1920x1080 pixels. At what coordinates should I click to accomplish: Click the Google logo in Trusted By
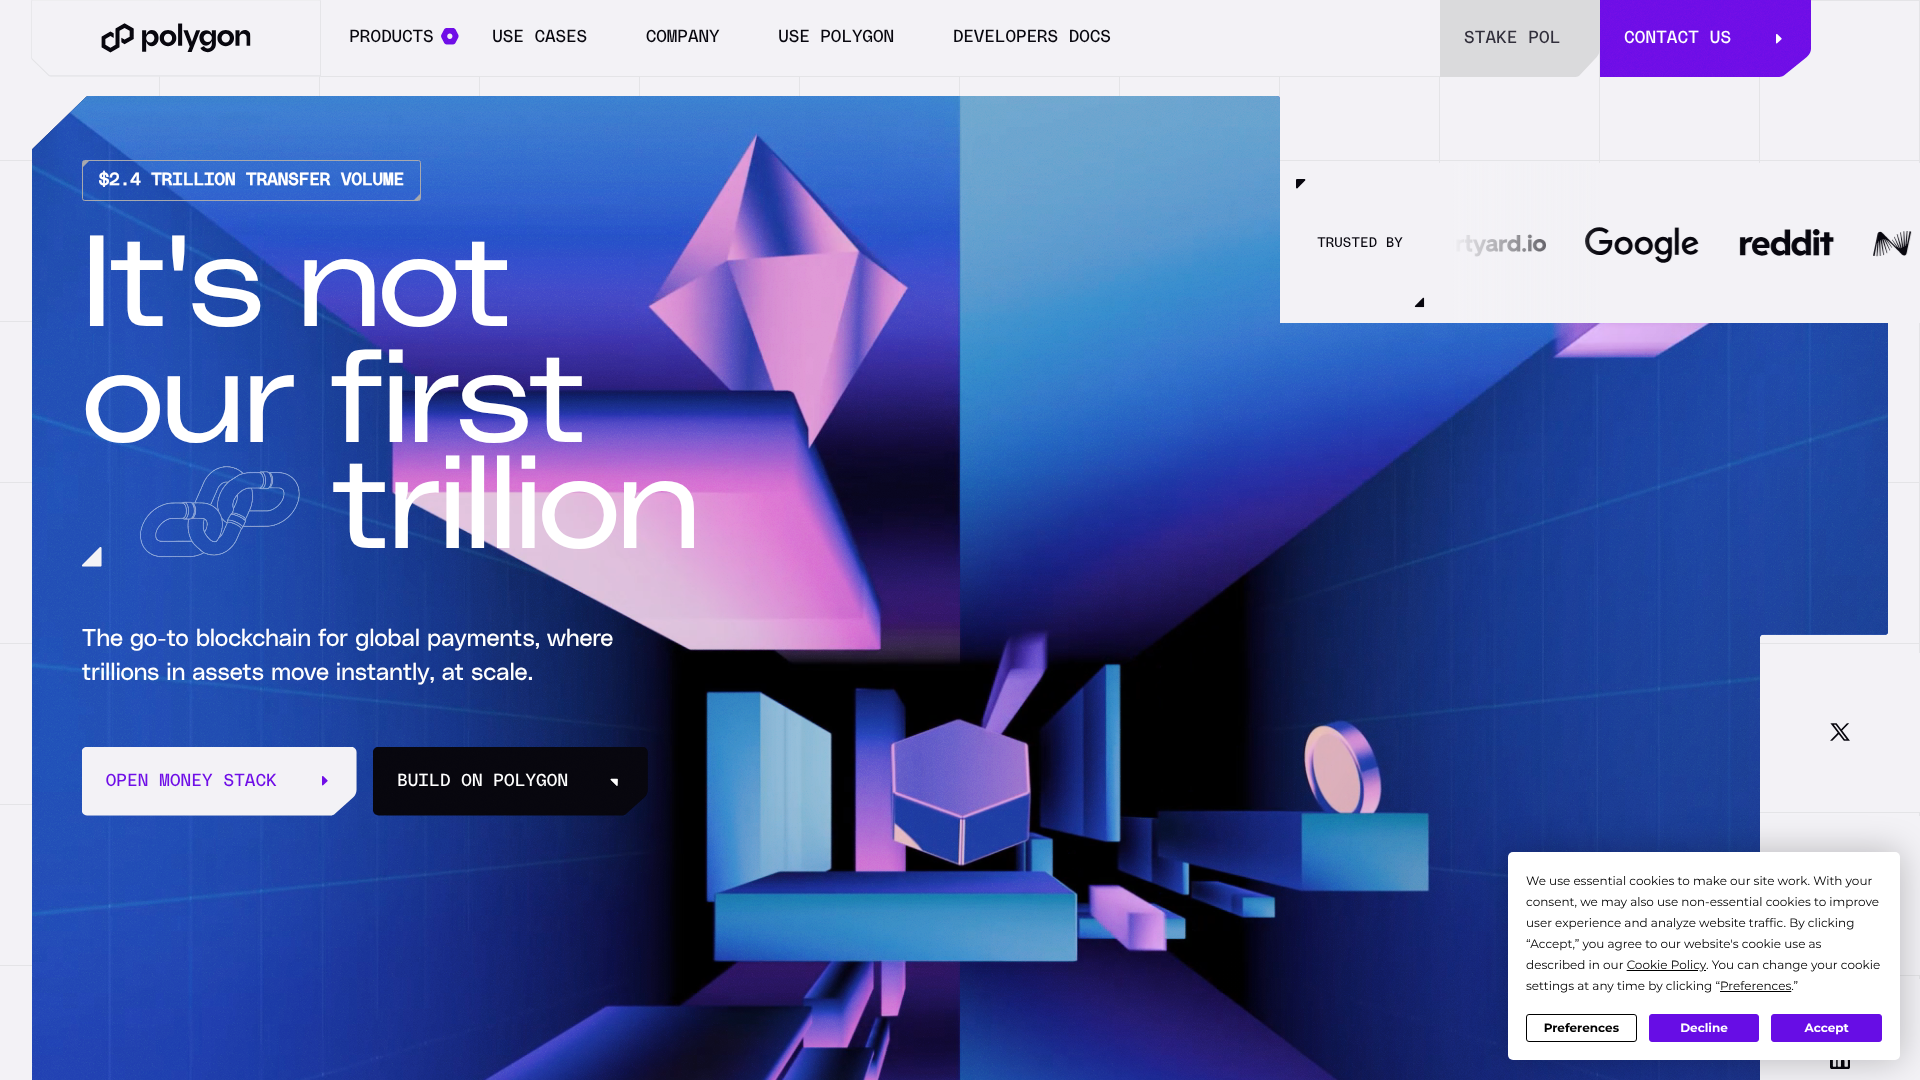(1641, 243)
